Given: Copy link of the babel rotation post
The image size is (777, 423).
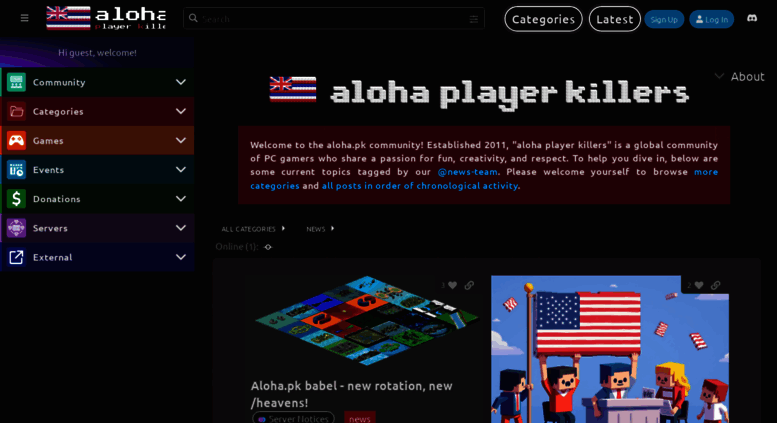Looking at the screenshot, I should click(469, 285).
